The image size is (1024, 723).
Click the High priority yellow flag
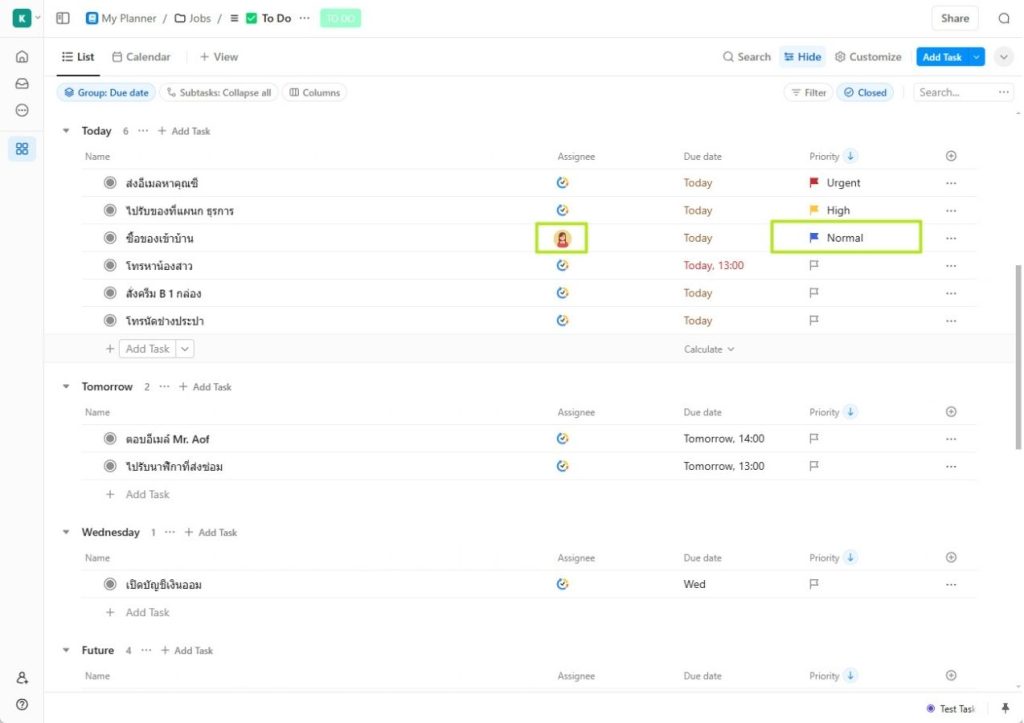[814, 210]
